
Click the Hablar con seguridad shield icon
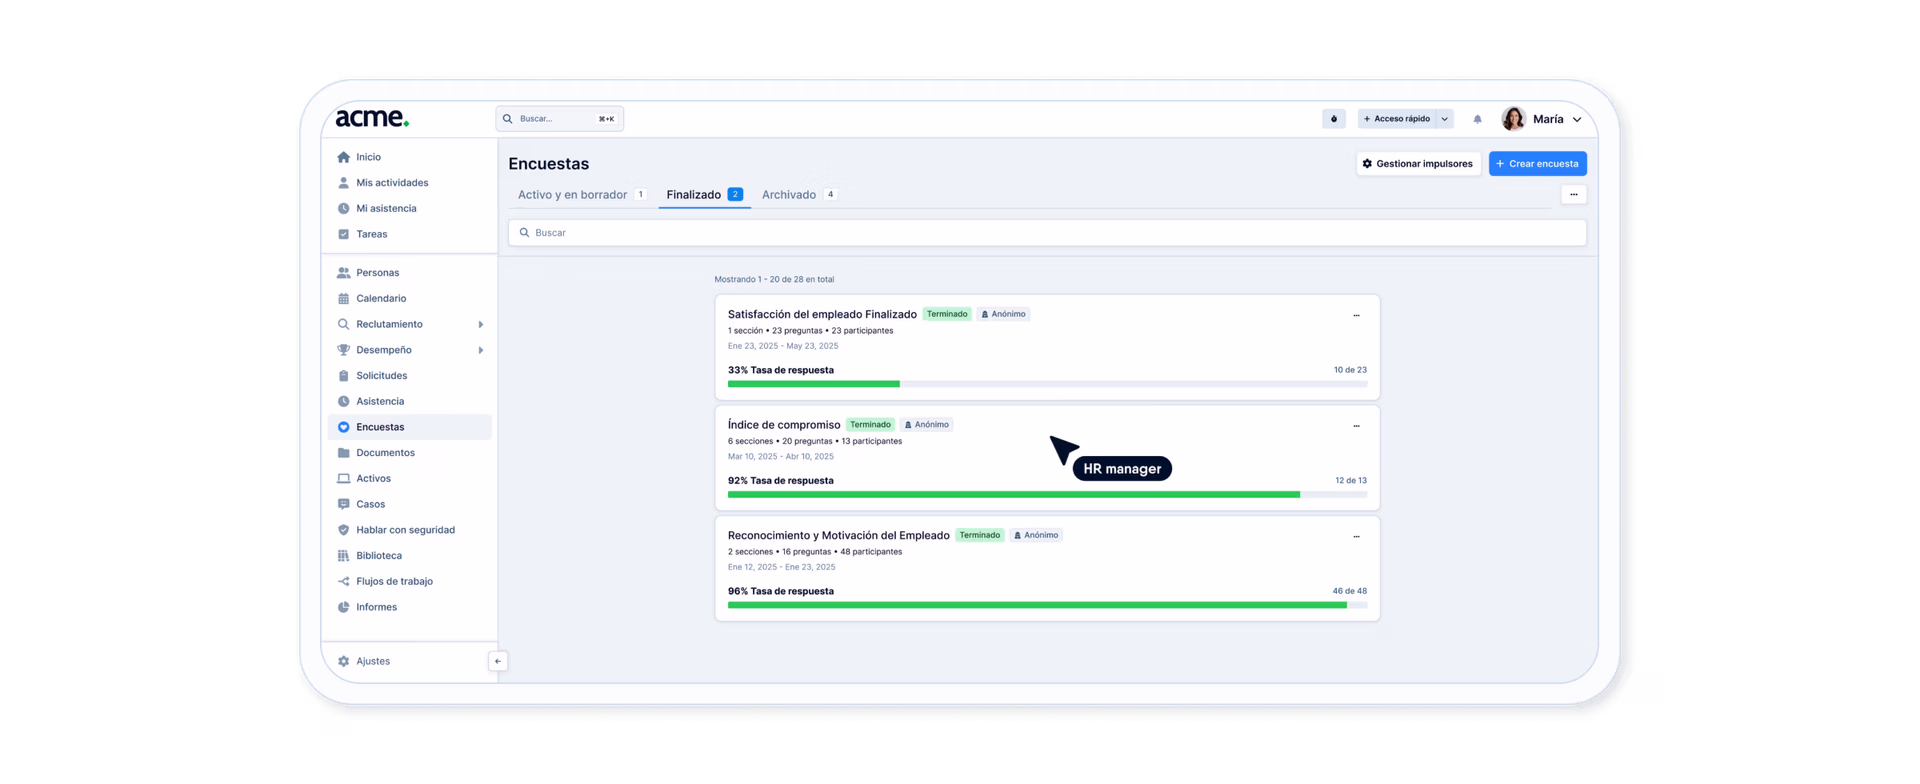(x=343, y=530)
